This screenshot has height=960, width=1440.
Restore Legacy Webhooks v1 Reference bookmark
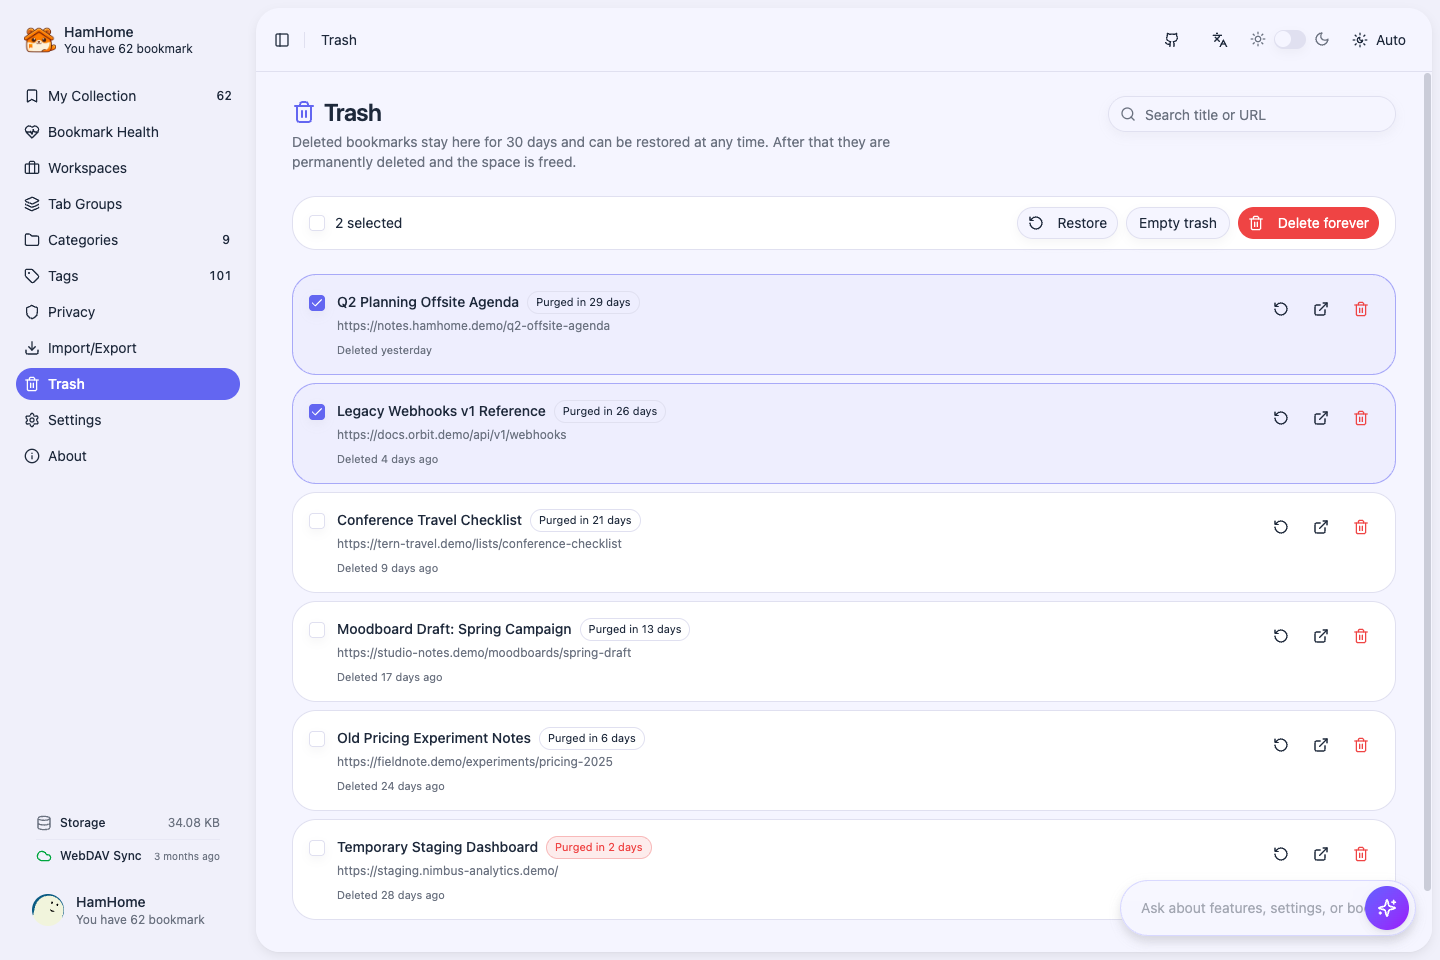[1281, 418]
